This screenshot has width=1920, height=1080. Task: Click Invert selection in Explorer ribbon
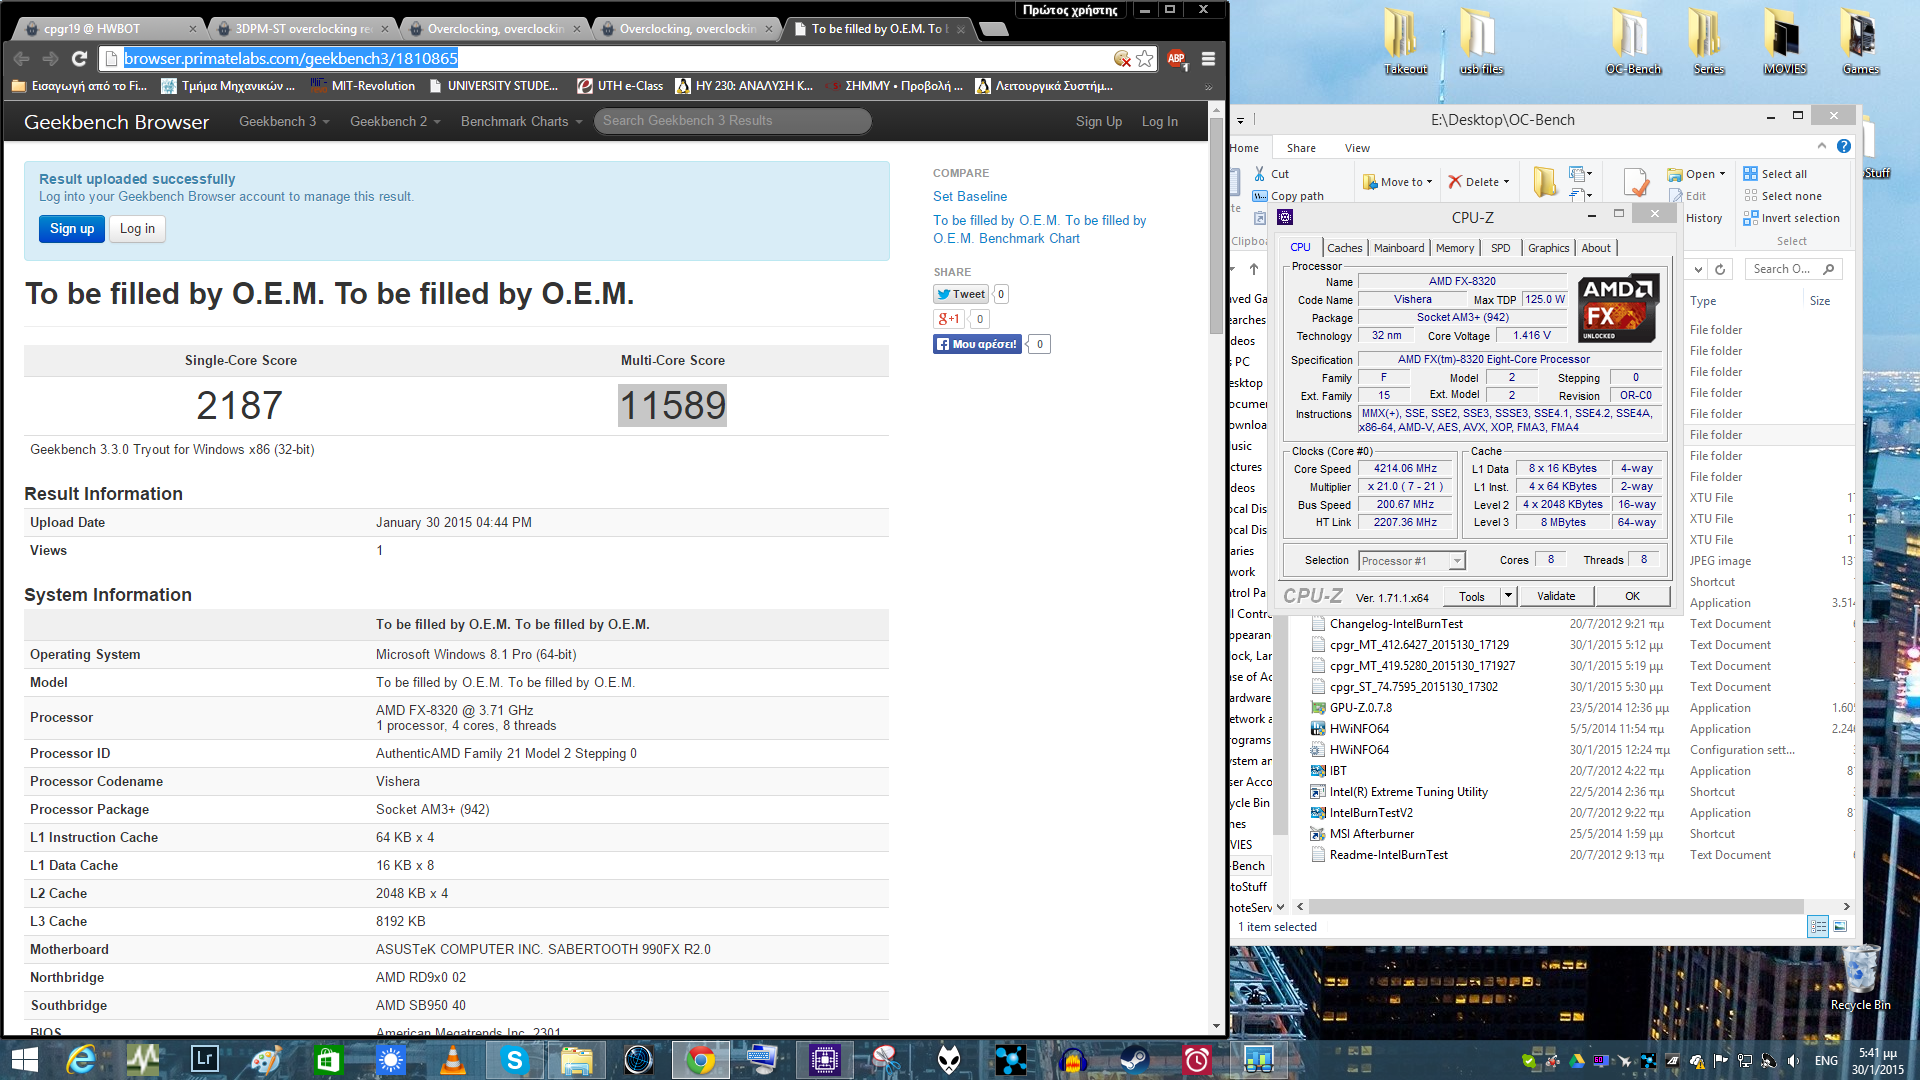[1791, 218]
